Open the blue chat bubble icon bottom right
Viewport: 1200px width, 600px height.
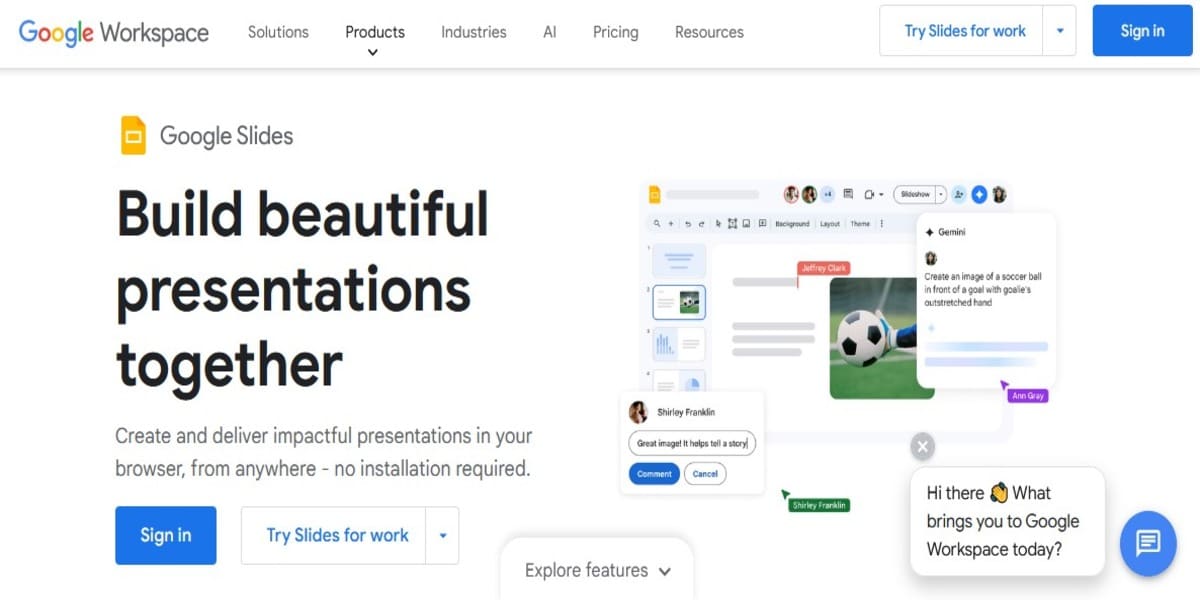coord(1147,543)
